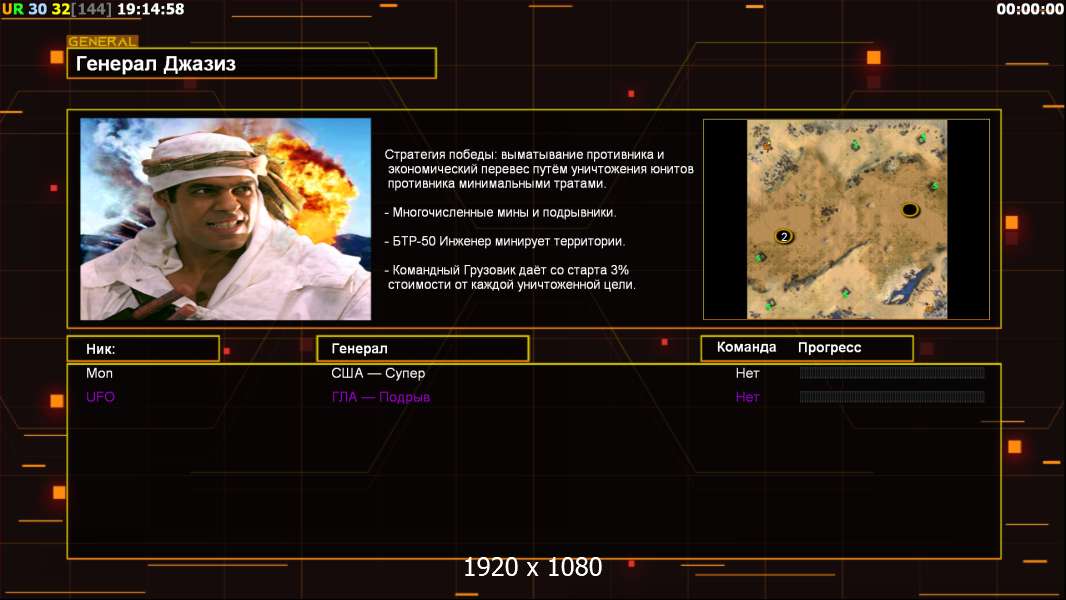Click the orange GENERAL label
The height and width of the screenshot is (600, 1066).
point(103,41)
